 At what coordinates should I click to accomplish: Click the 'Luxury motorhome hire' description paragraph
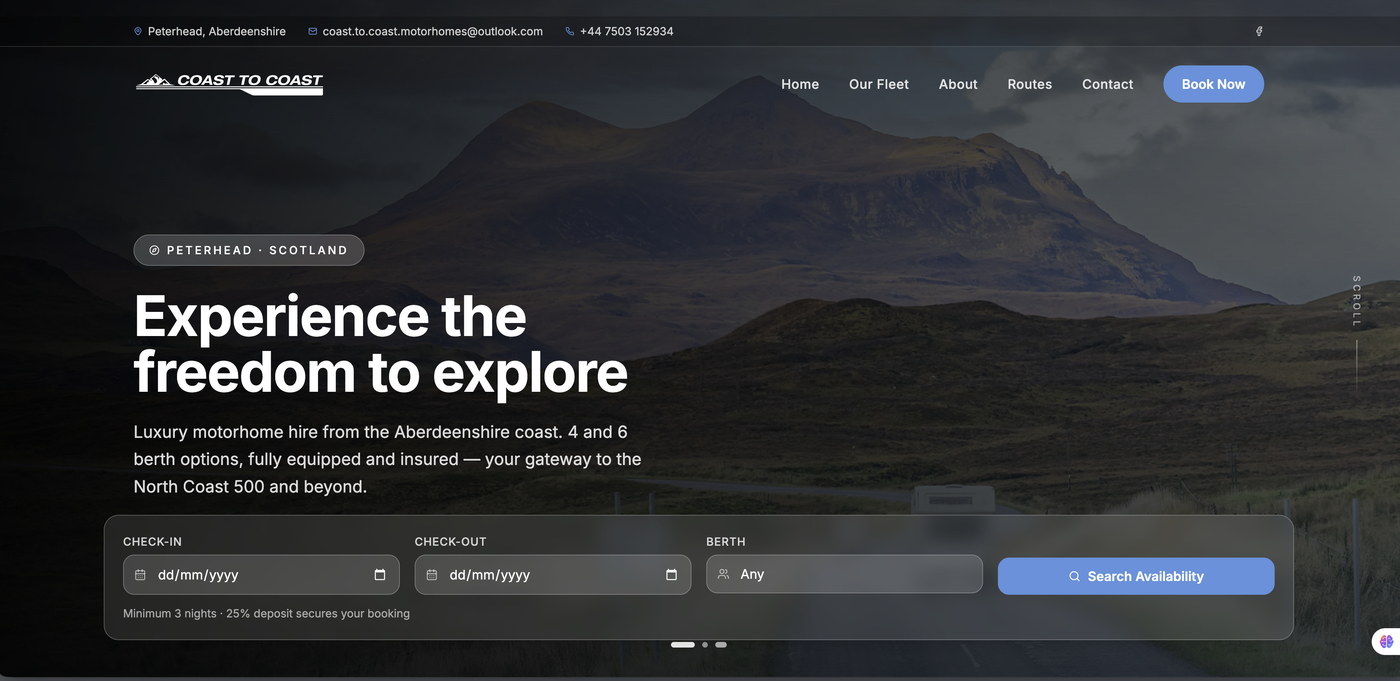pos(388,460)
